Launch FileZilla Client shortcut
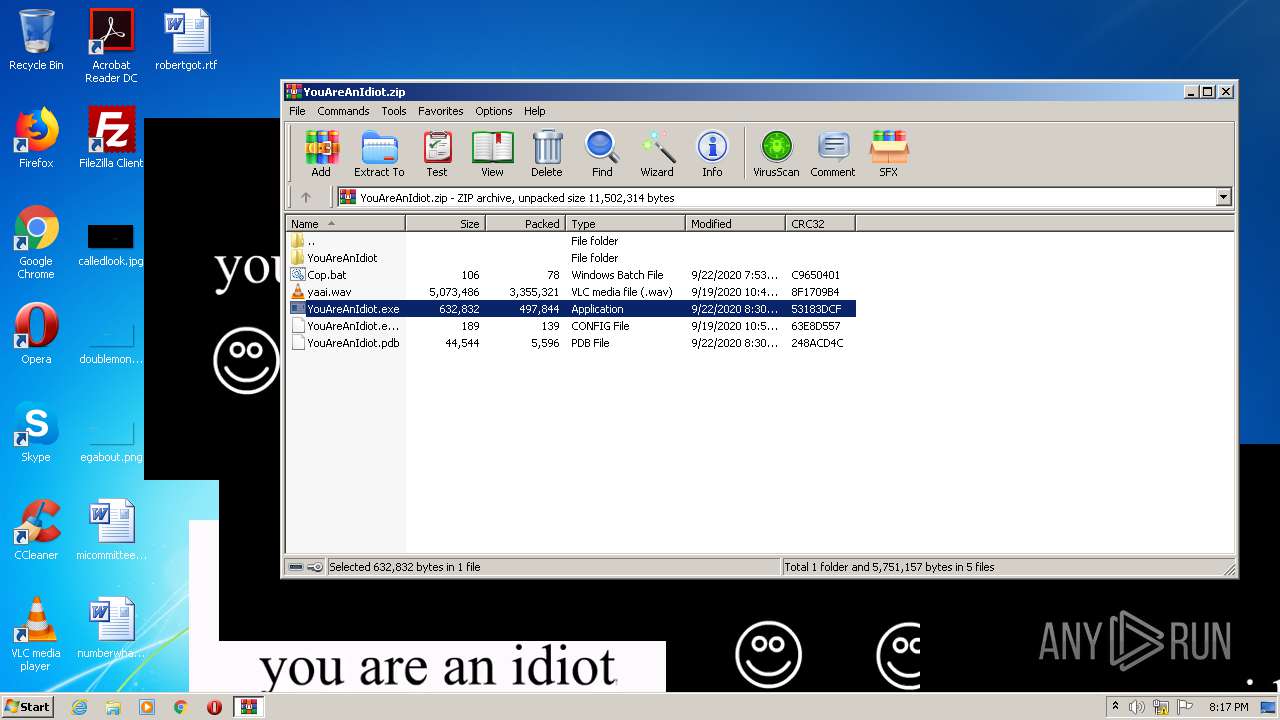 coord(111,138)
